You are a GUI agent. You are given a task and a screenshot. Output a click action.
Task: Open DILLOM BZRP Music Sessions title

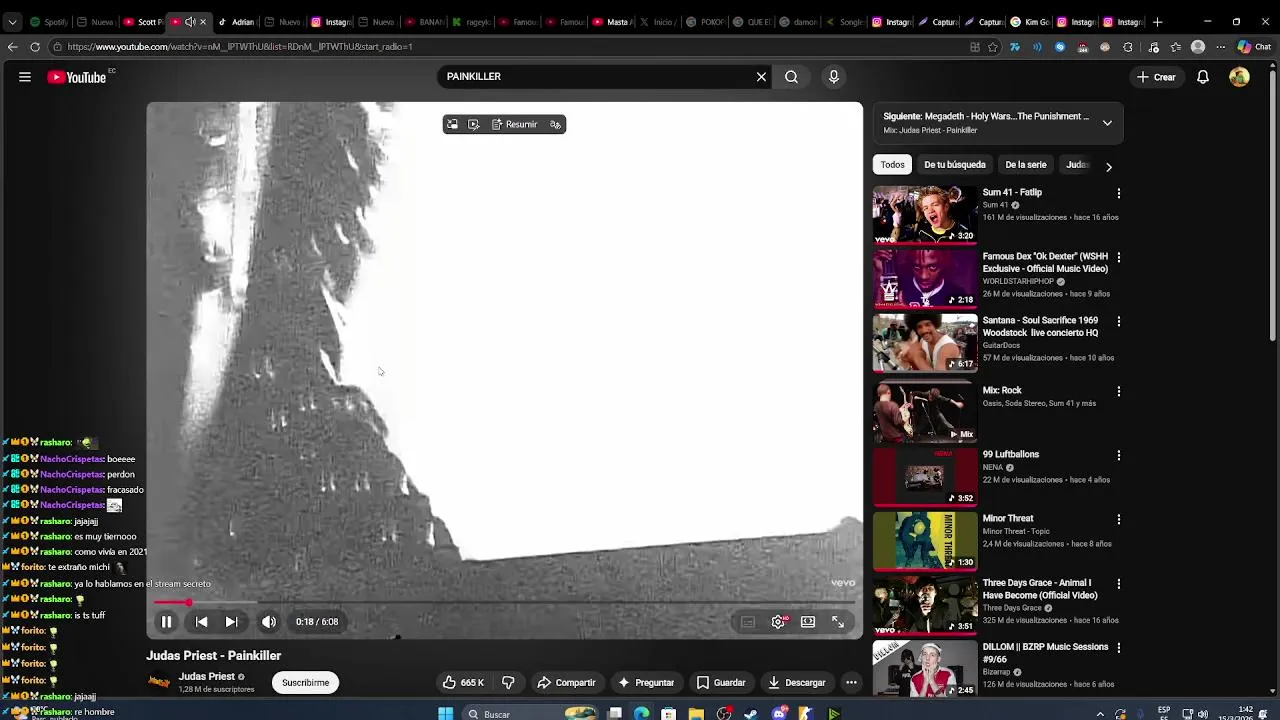coord(1045,653)
